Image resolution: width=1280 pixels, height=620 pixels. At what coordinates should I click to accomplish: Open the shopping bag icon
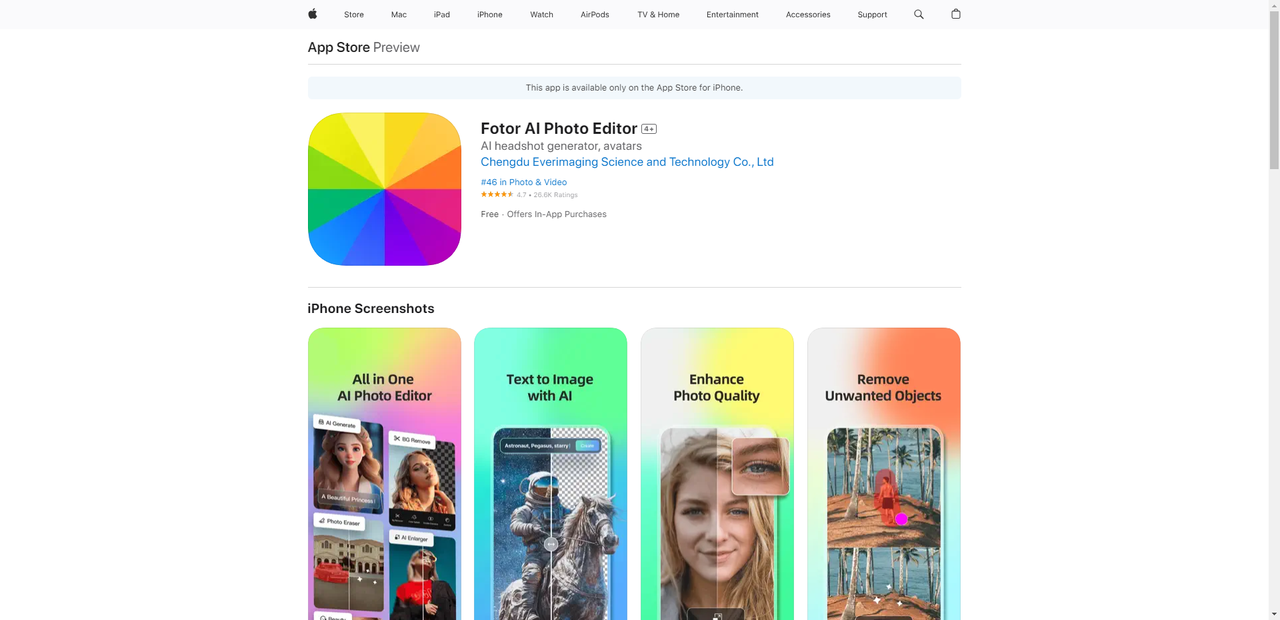[x=956, y=14]
